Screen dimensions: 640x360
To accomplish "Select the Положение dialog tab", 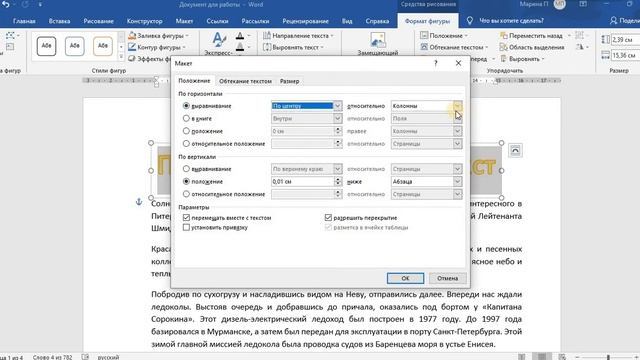I will click(194, 81).
